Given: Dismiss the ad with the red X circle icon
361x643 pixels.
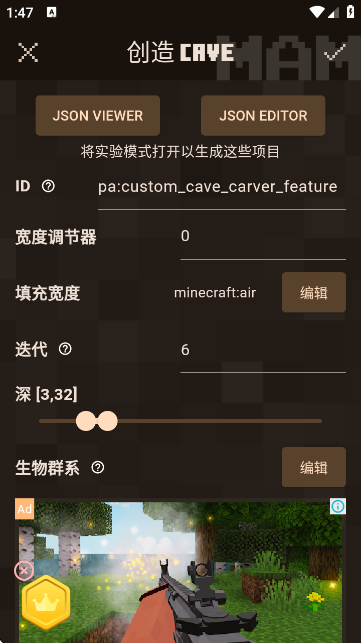Looking at the screenshot, I should (x=24, y=571).
